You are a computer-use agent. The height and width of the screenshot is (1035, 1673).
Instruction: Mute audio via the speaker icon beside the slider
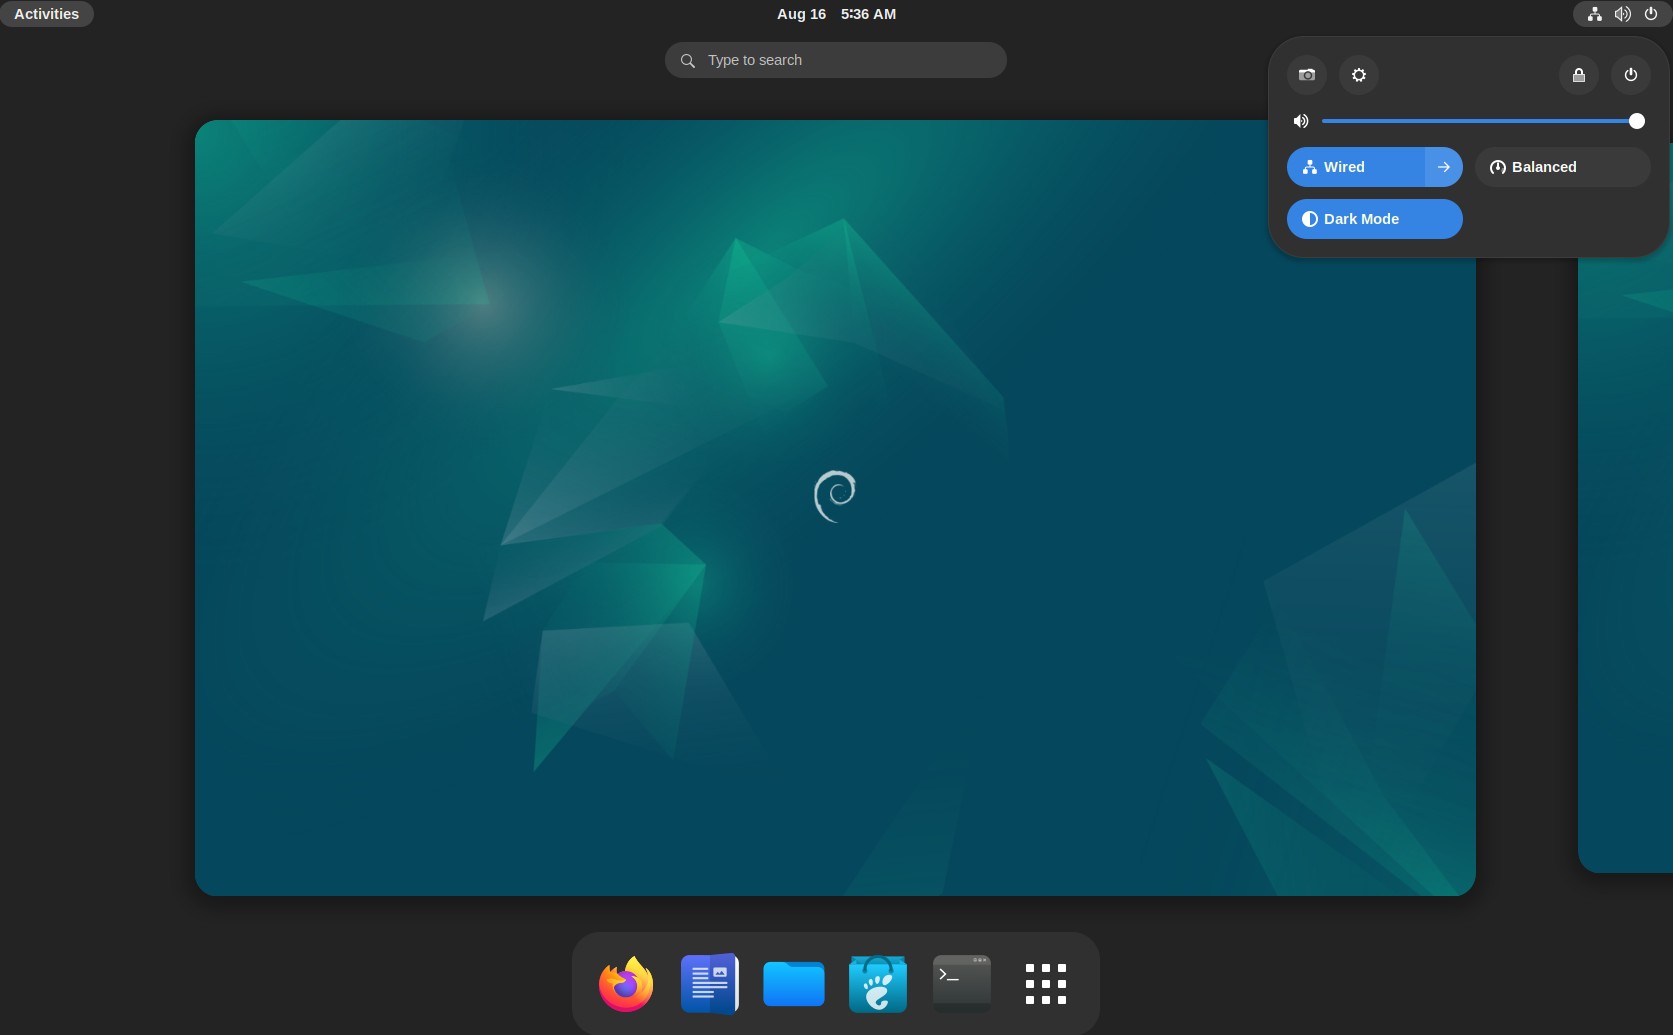coord(1301,121)
